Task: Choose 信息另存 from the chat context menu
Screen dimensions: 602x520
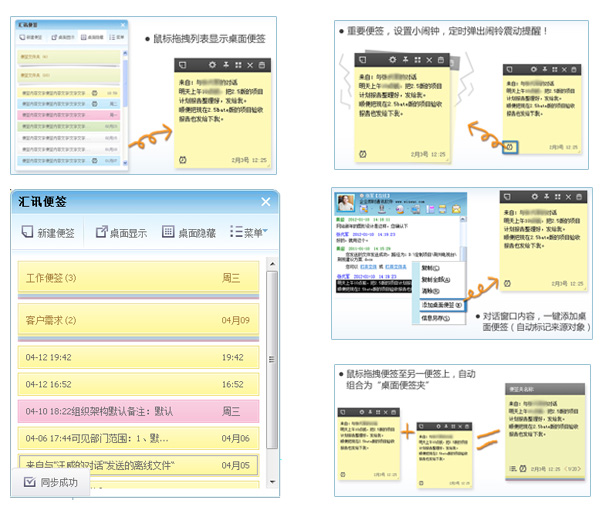Action: 435,318
